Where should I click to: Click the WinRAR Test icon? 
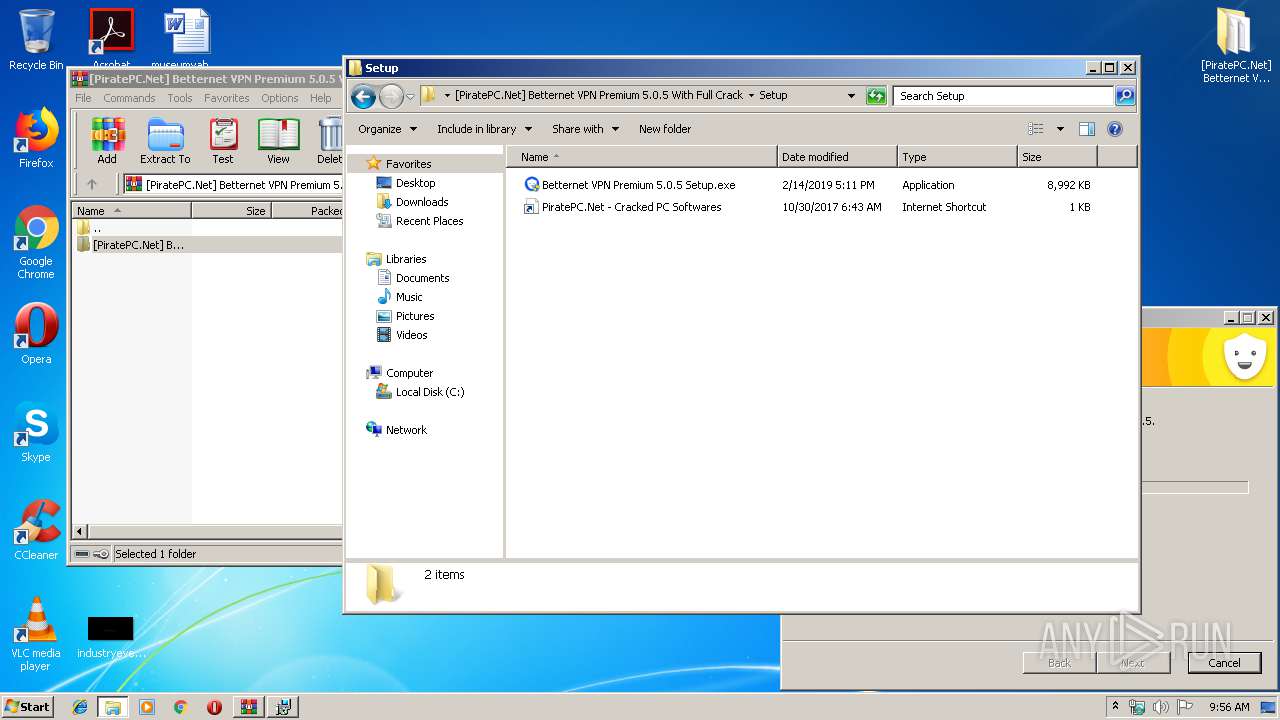click(223, 141)
